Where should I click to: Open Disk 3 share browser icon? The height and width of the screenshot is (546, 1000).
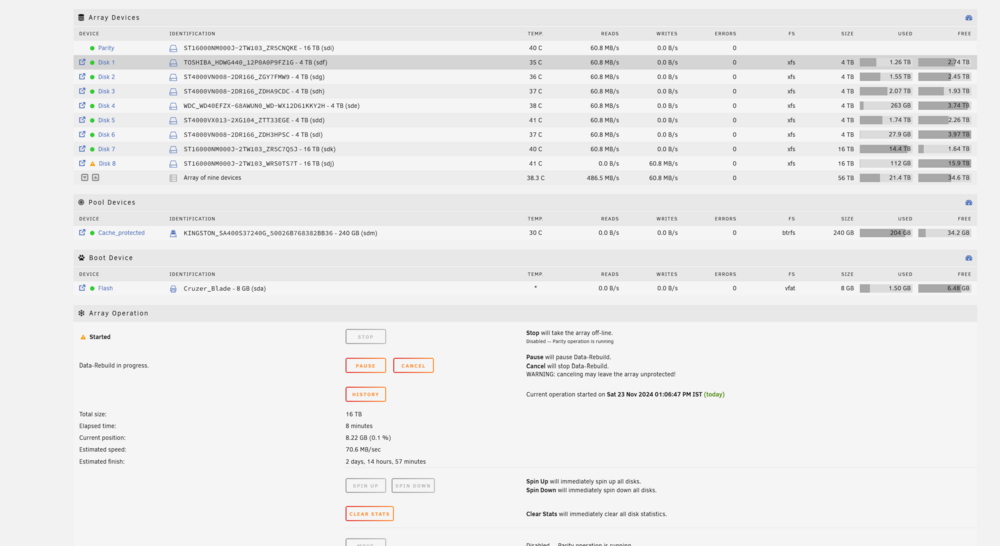tap(82, 91)
